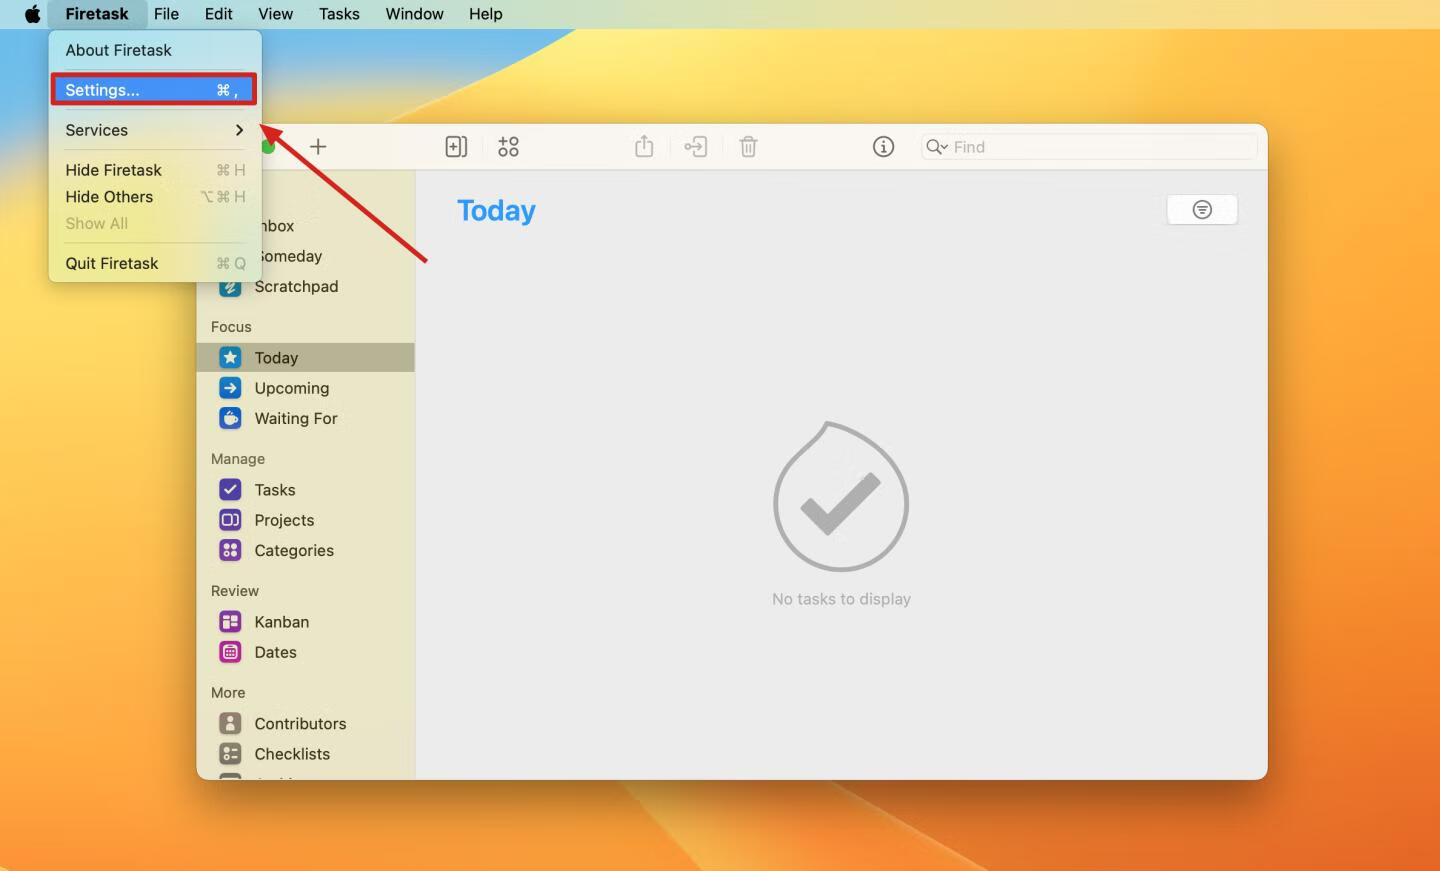Click the Tasks checkmark icon

230,490
